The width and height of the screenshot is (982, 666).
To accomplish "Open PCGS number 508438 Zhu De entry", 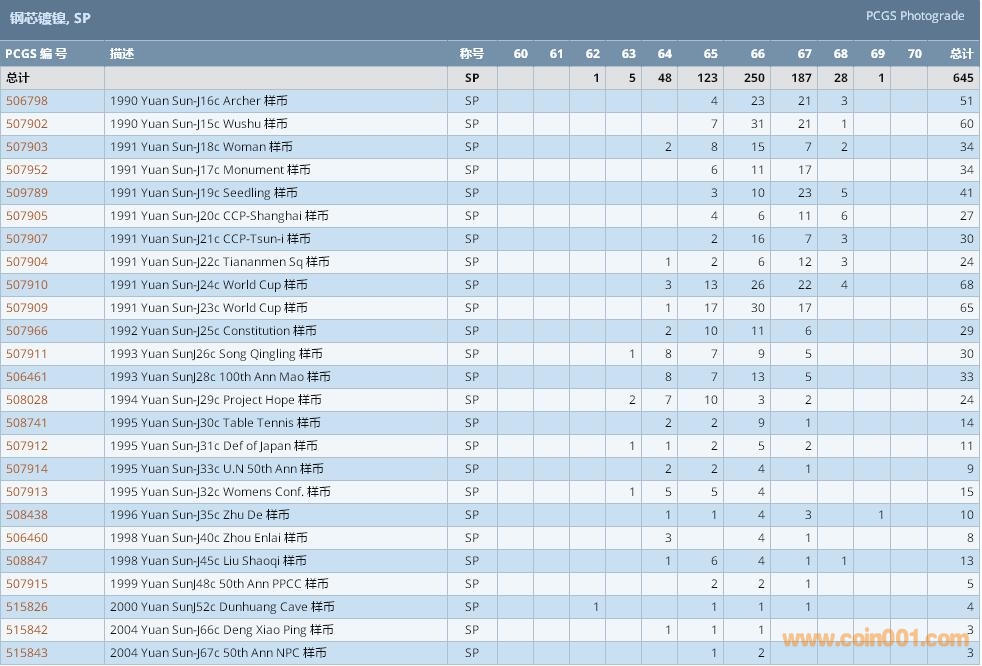I will click(x=27, y=515).
